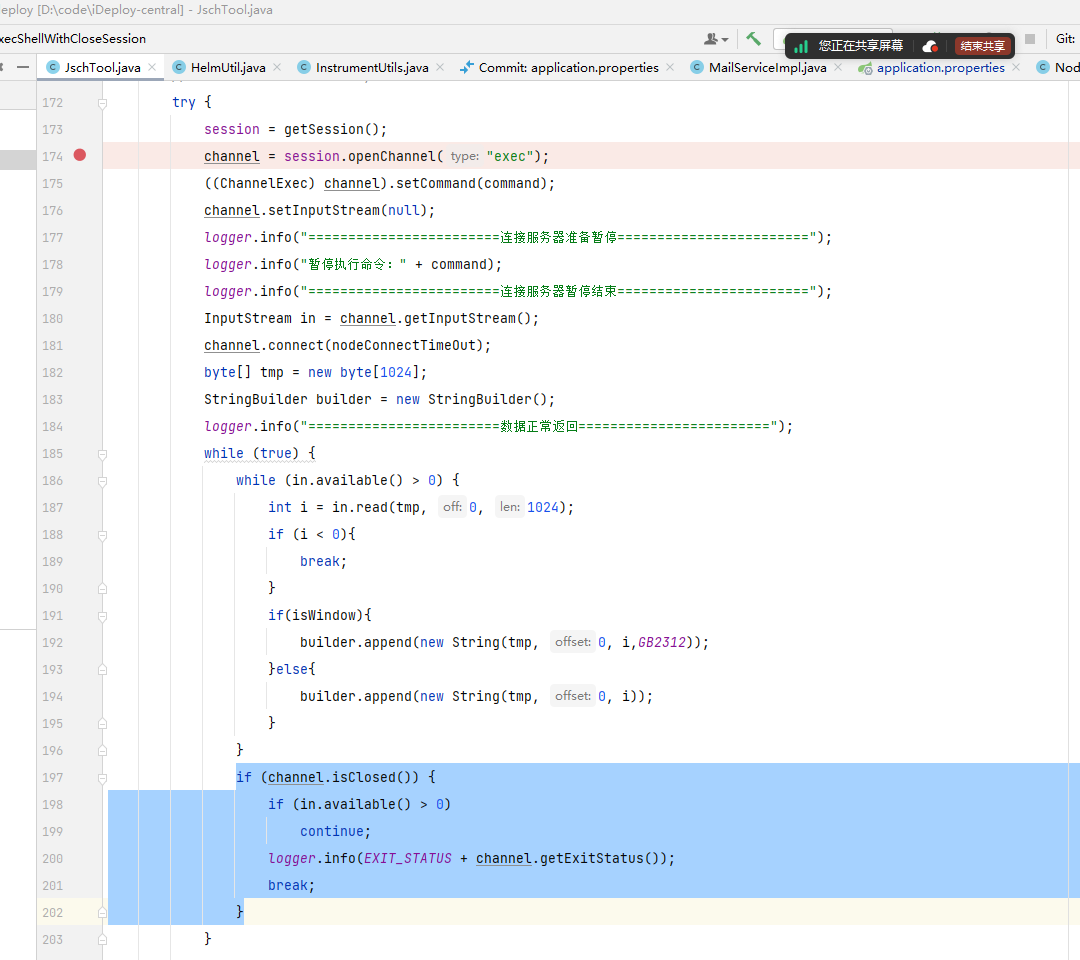Collapse the while (in.available() > 0) block fold
The height and width of the screenshot is (960, 1080).
tap(103, 481)
